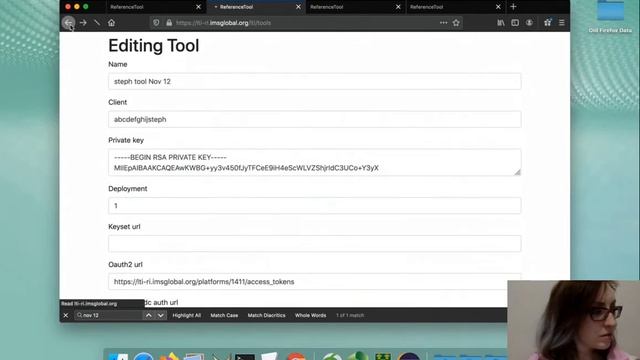Image resolution: width=640 pixels, height=360 pixels.
Task: Open the Old Firefox Data desktop folder
Action: coord(610,16)
